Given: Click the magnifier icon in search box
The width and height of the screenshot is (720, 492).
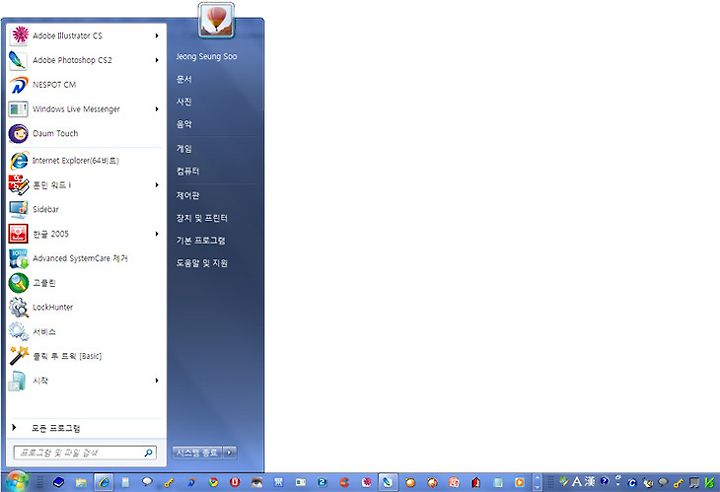Looking at the screenshot, I should (x=148, y=453).
